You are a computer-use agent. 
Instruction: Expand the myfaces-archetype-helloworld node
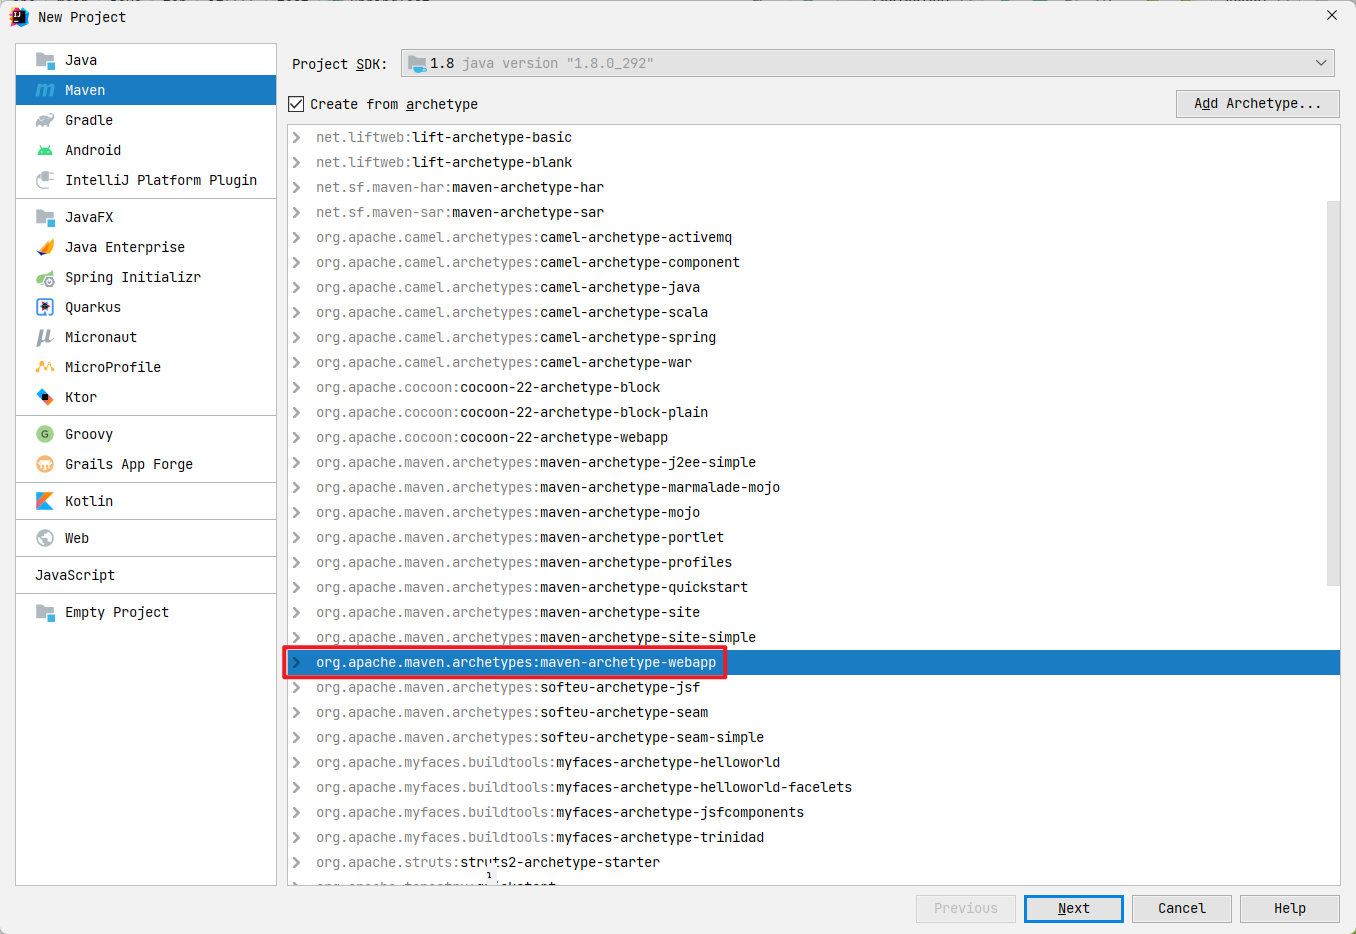tap(296, 762)
